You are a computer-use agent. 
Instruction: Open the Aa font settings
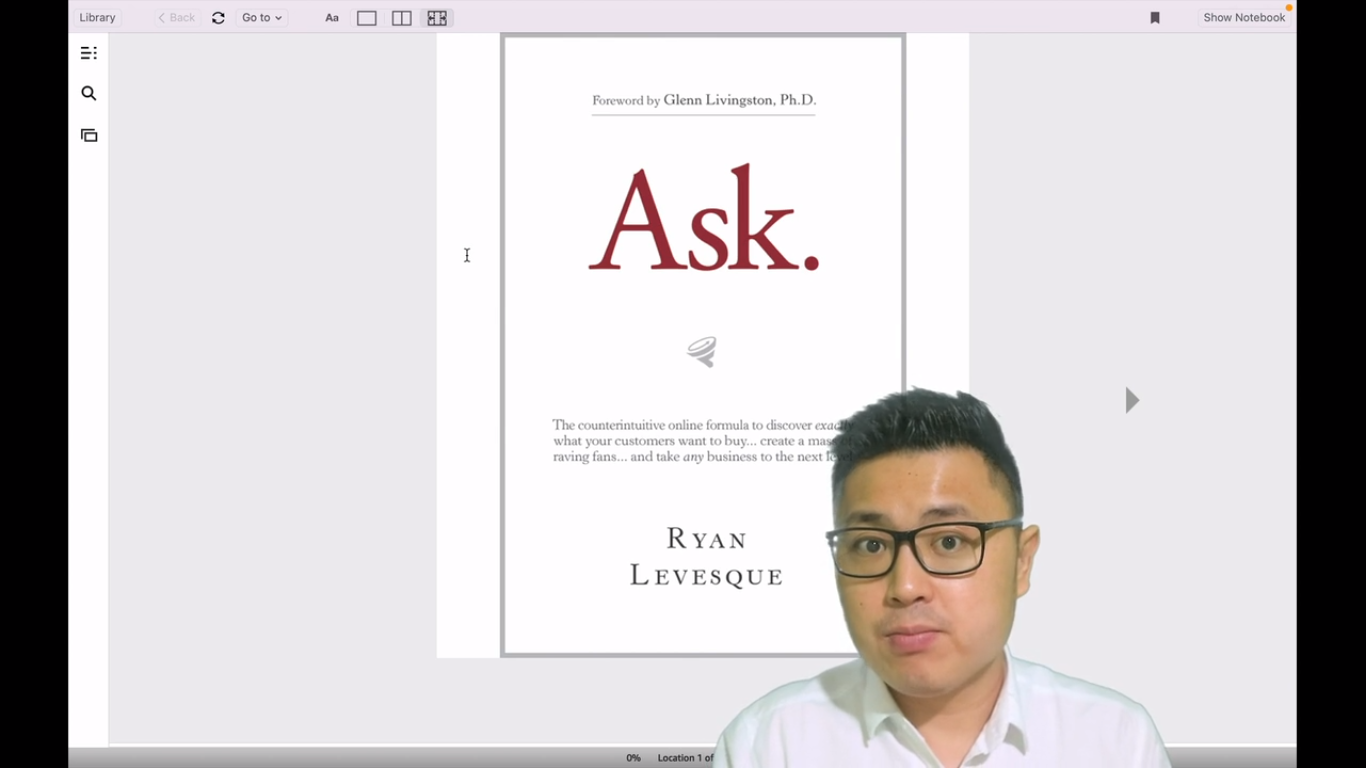(332, 18)
